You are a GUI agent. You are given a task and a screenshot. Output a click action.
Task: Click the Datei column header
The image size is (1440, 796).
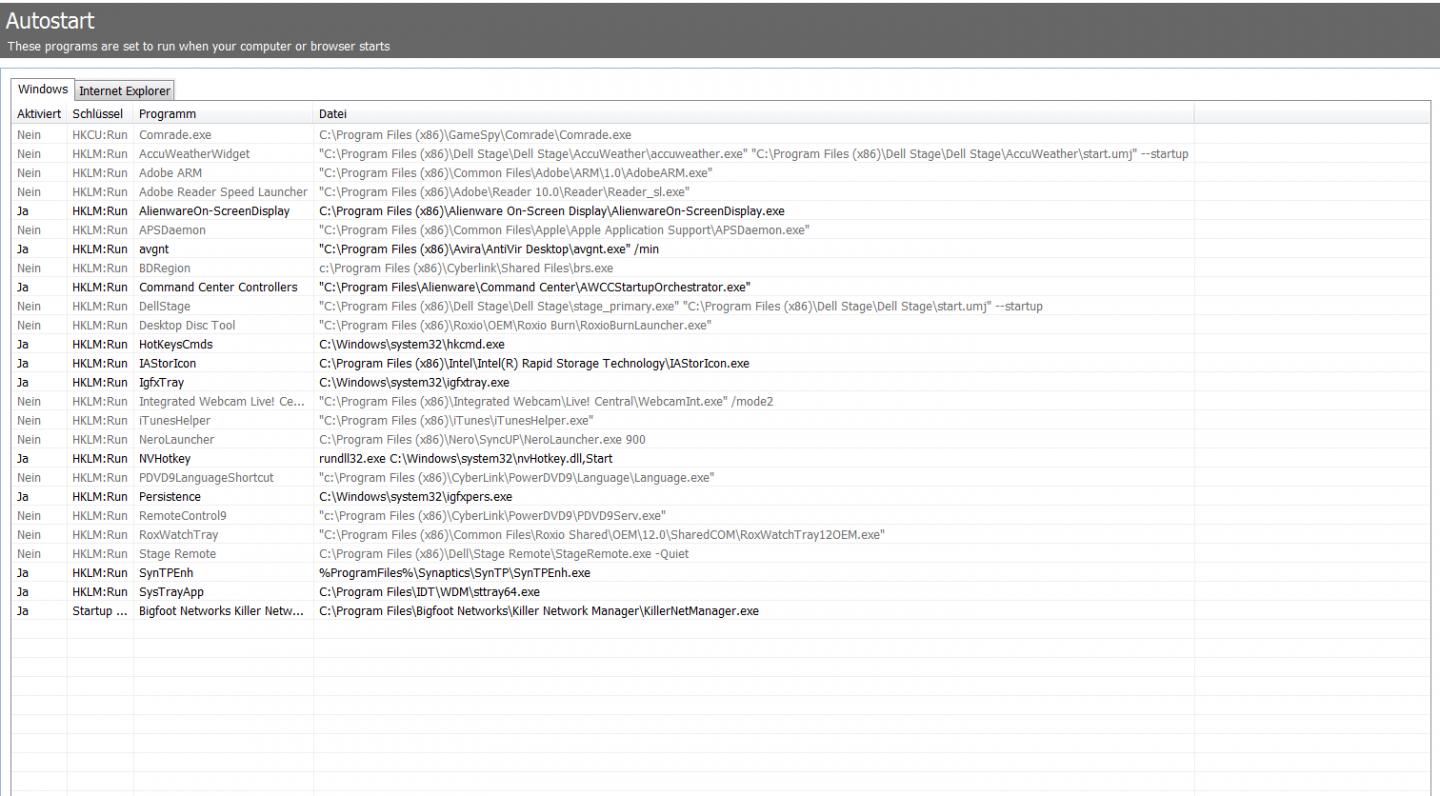333,115
